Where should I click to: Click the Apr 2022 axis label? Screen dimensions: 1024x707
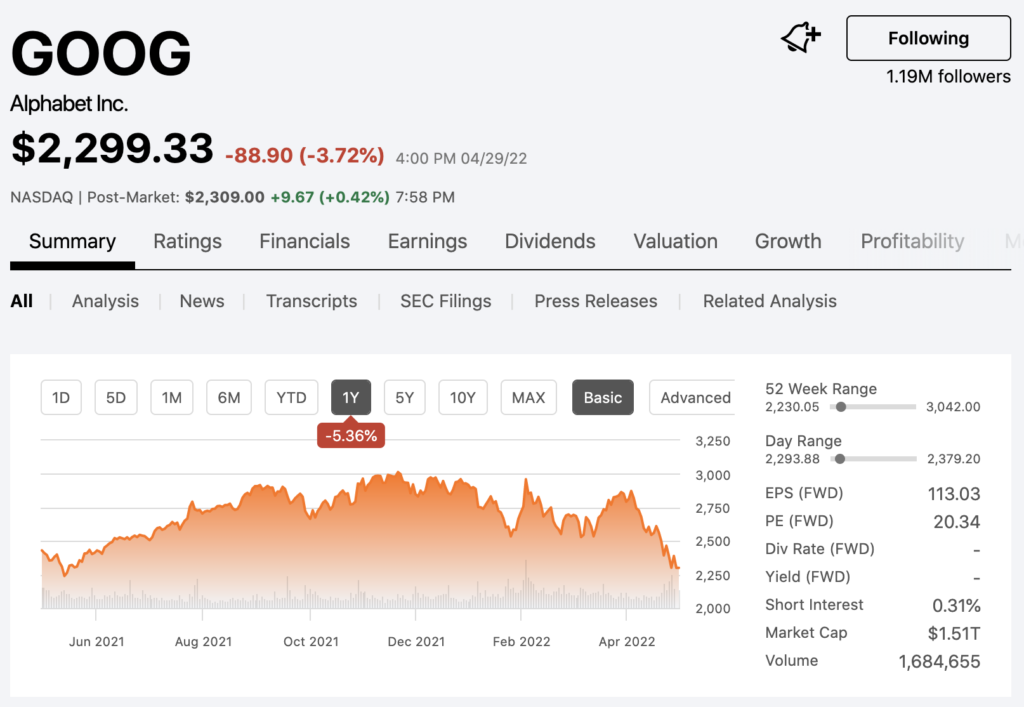tap(626, 642)
